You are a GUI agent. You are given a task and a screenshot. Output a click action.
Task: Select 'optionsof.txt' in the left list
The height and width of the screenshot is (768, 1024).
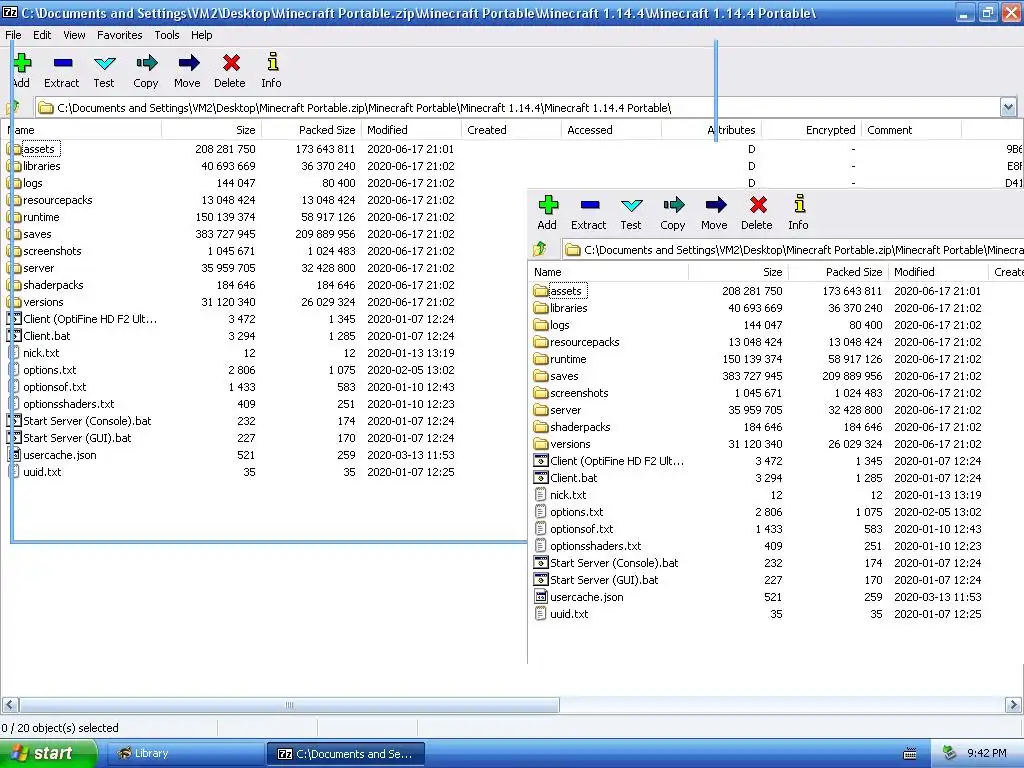point(55,387)
